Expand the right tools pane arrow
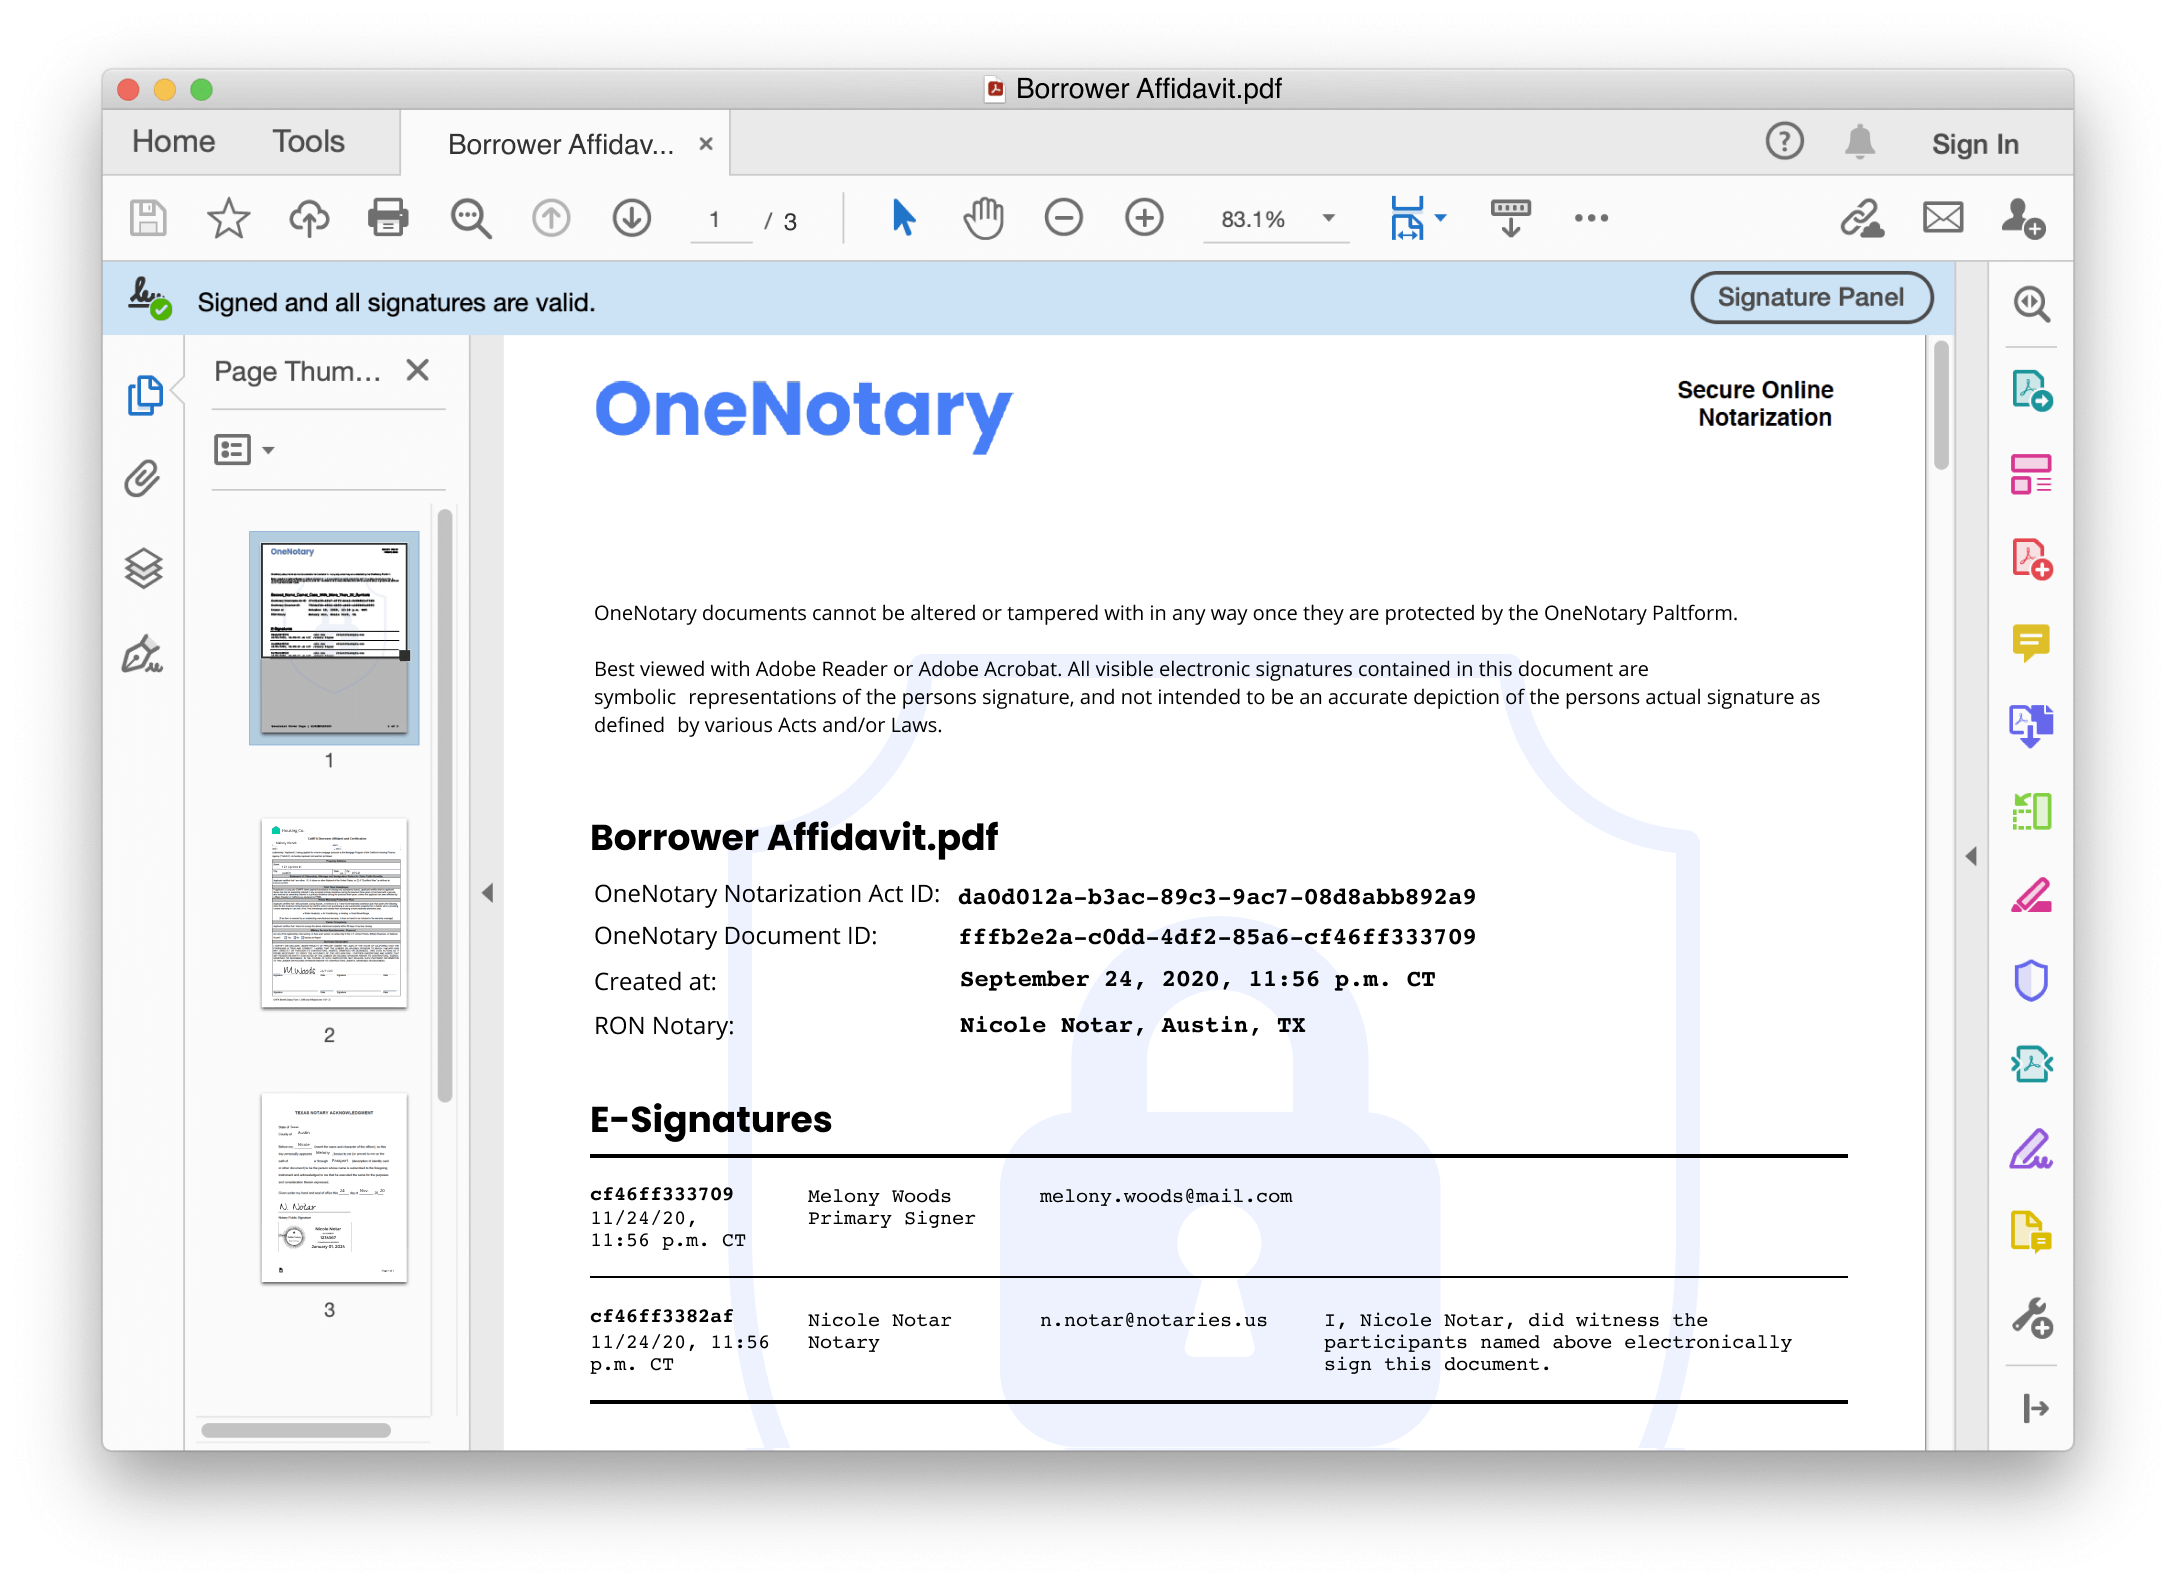 click(1971, 856)
